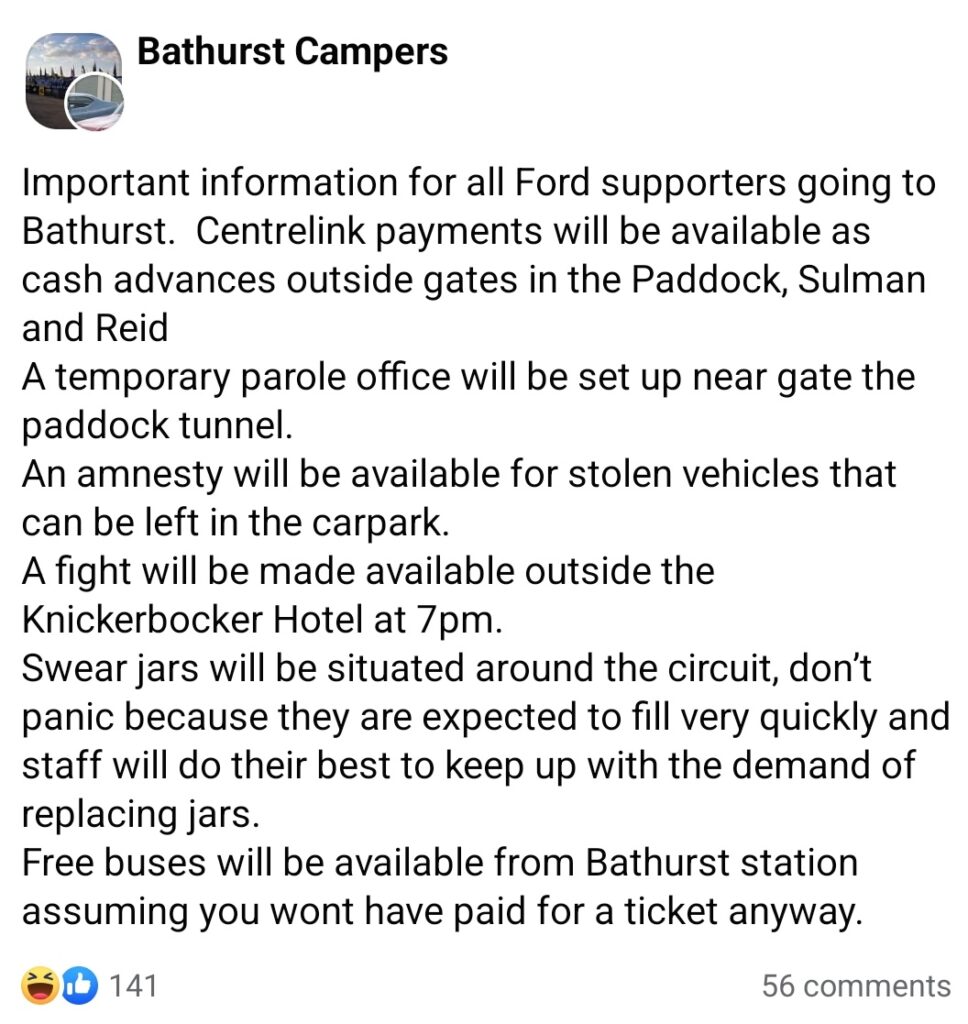Click the laughing Haha reaction emoji
The height and width of the screenshot is (1024, 968).
pos(39,985)
